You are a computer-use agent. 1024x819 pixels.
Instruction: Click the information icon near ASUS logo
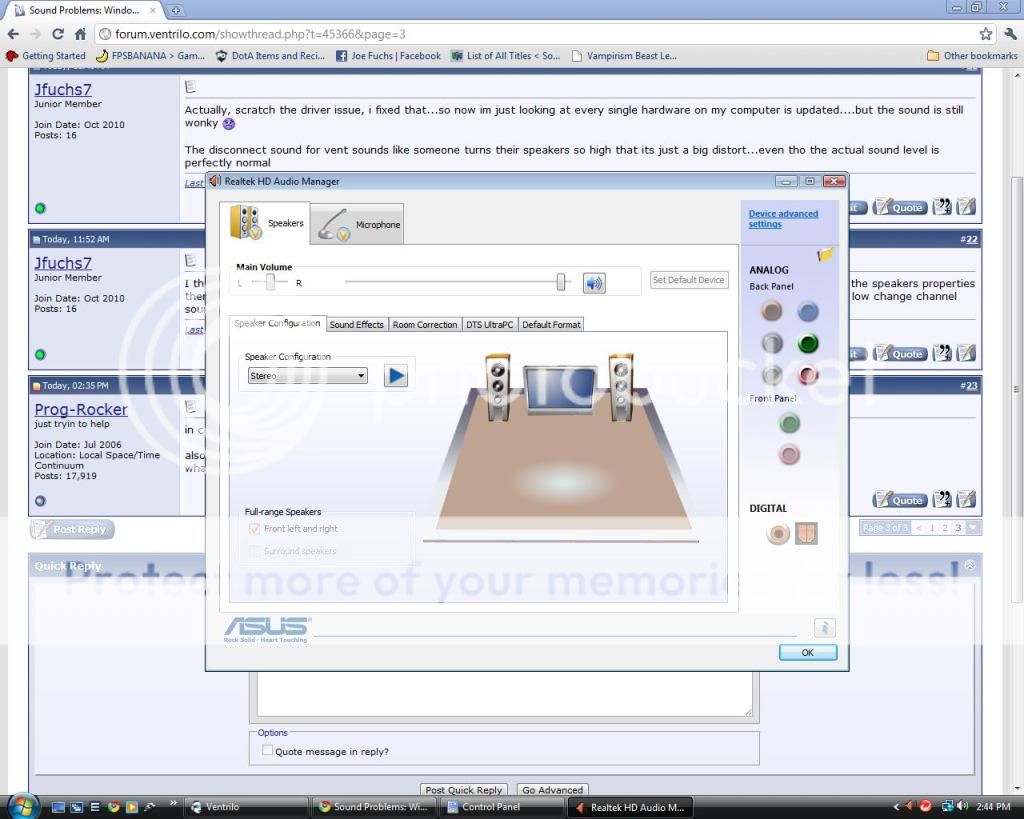[x=824, y=628]
